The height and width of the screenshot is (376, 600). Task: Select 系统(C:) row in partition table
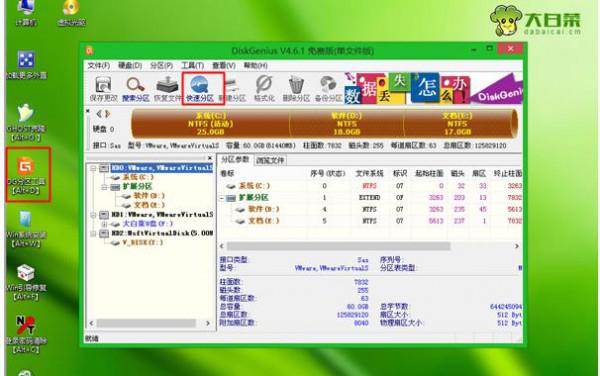point(371,186)
